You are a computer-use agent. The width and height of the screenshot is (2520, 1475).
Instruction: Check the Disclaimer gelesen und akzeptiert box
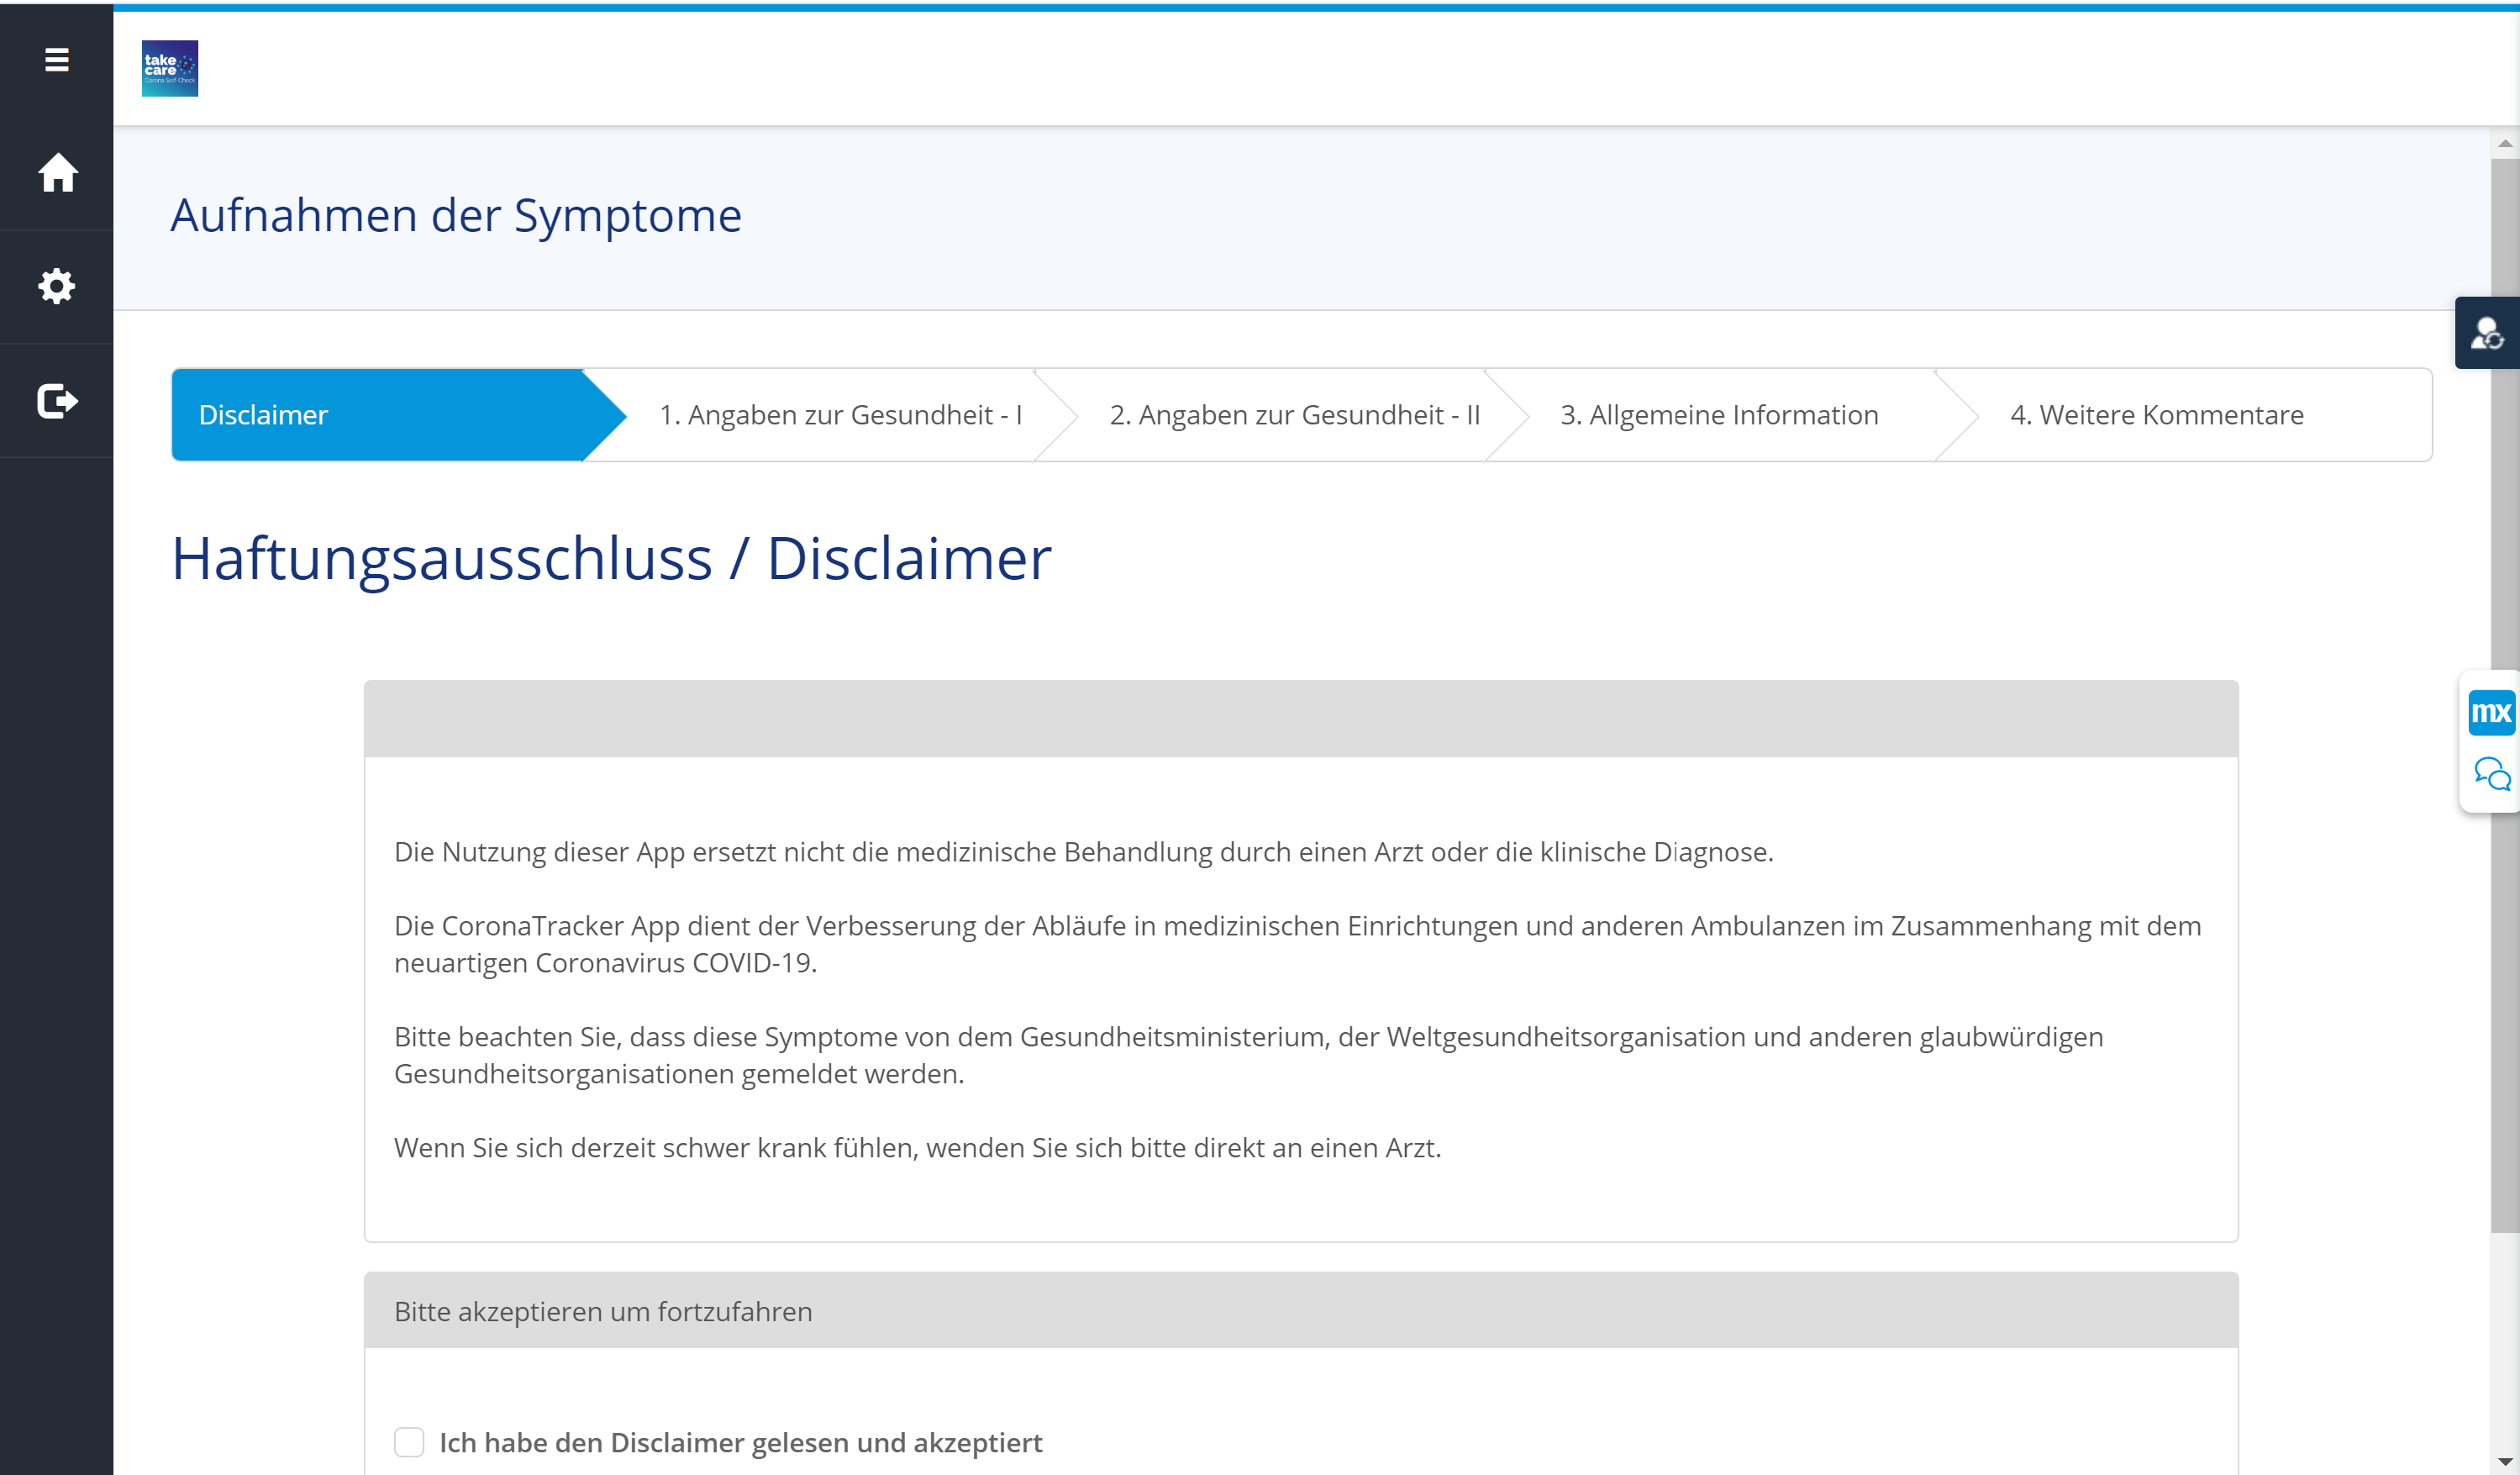click(x=409, y=1442)
